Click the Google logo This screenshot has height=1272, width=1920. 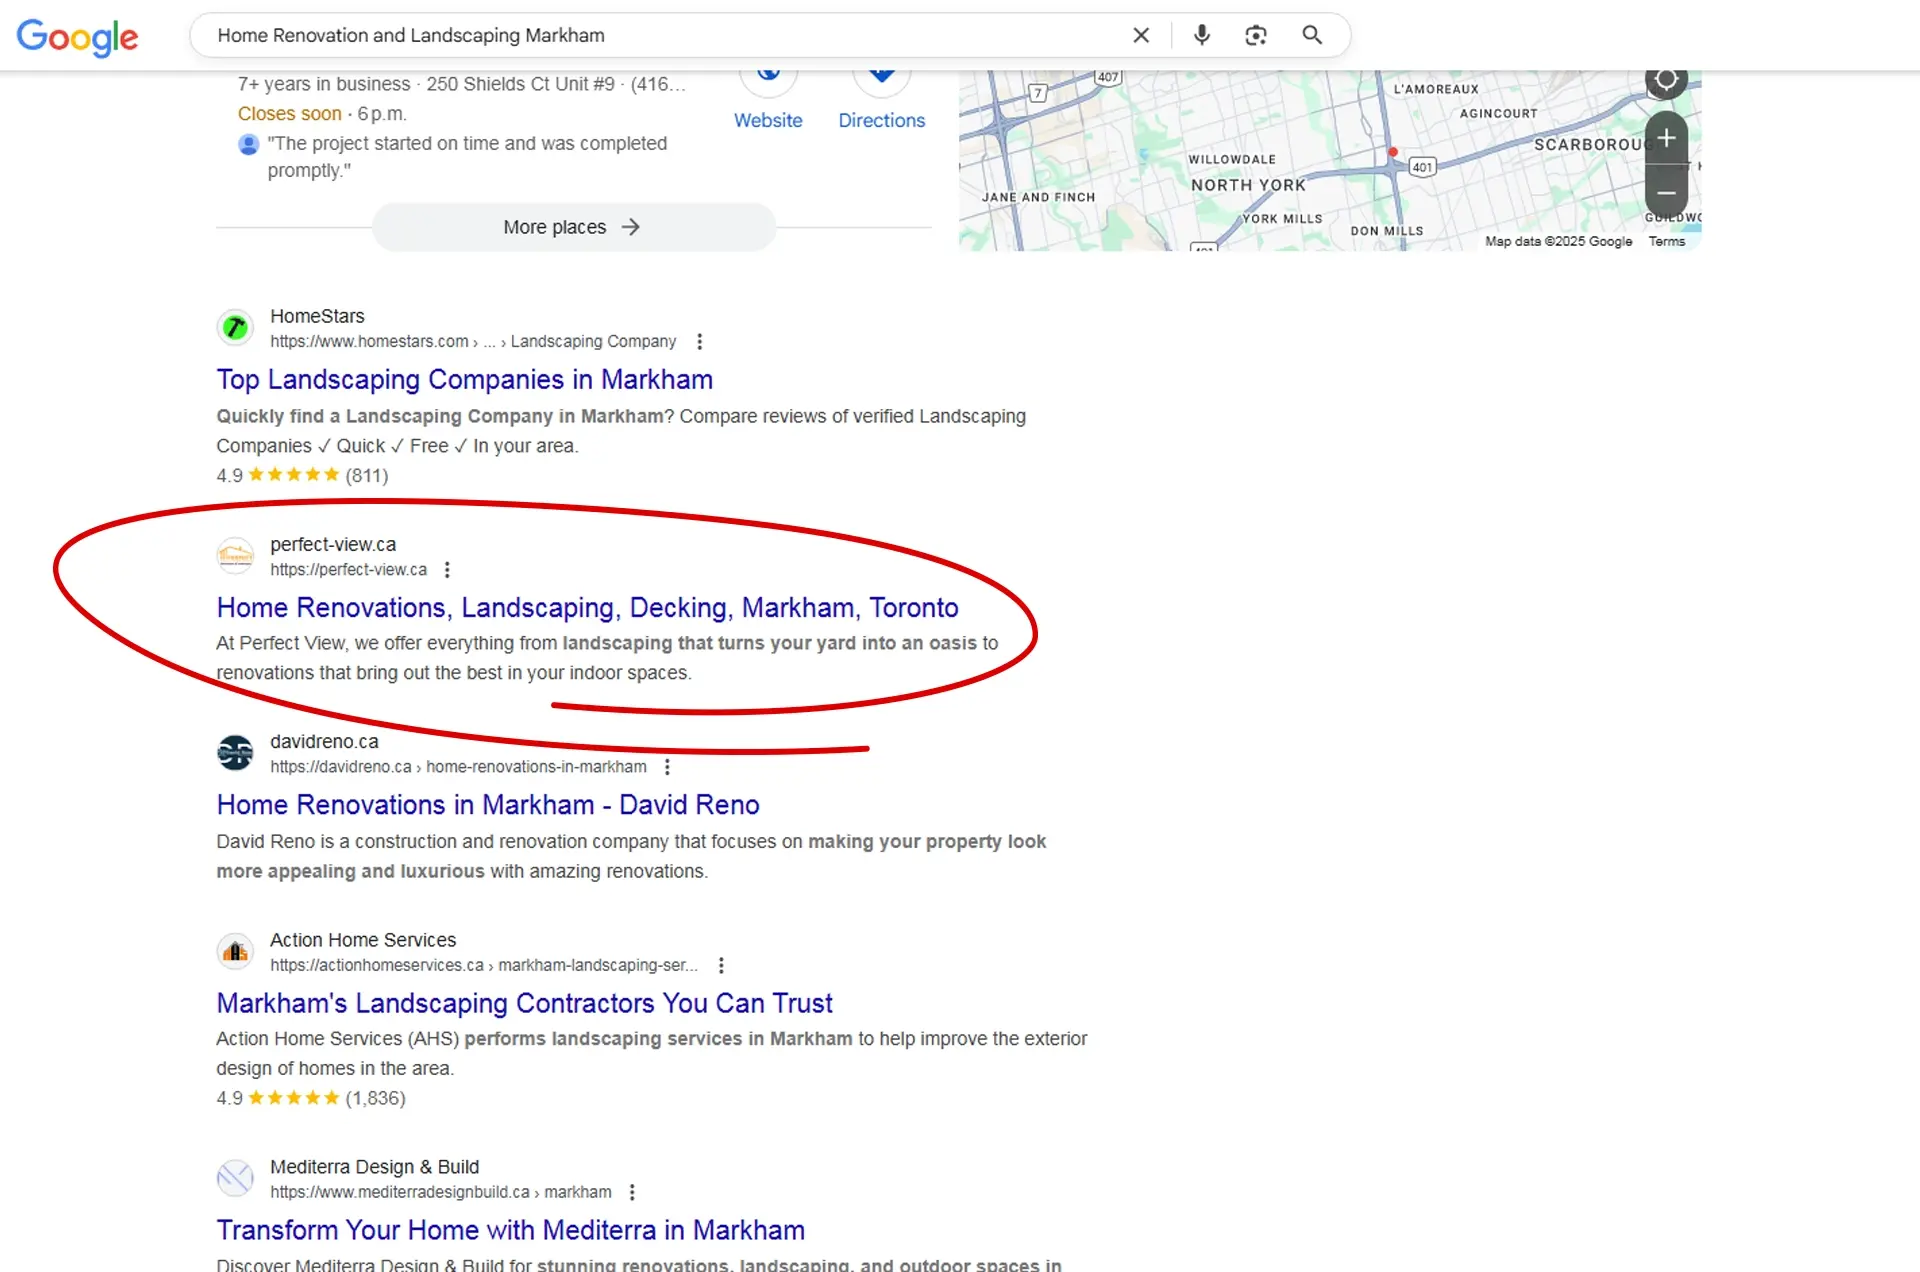point(77,37)
